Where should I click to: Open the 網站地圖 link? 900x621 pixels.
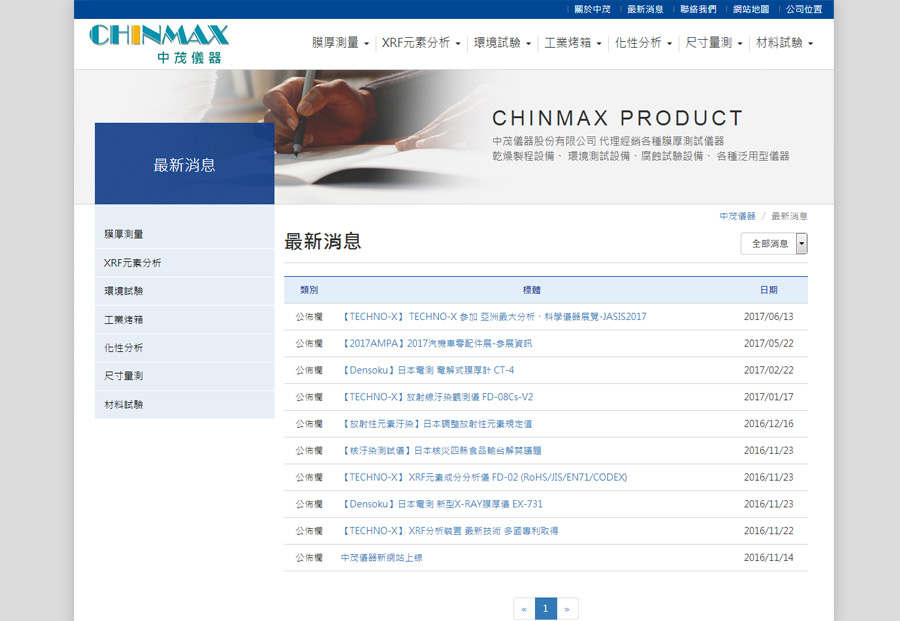pos(751,9)
